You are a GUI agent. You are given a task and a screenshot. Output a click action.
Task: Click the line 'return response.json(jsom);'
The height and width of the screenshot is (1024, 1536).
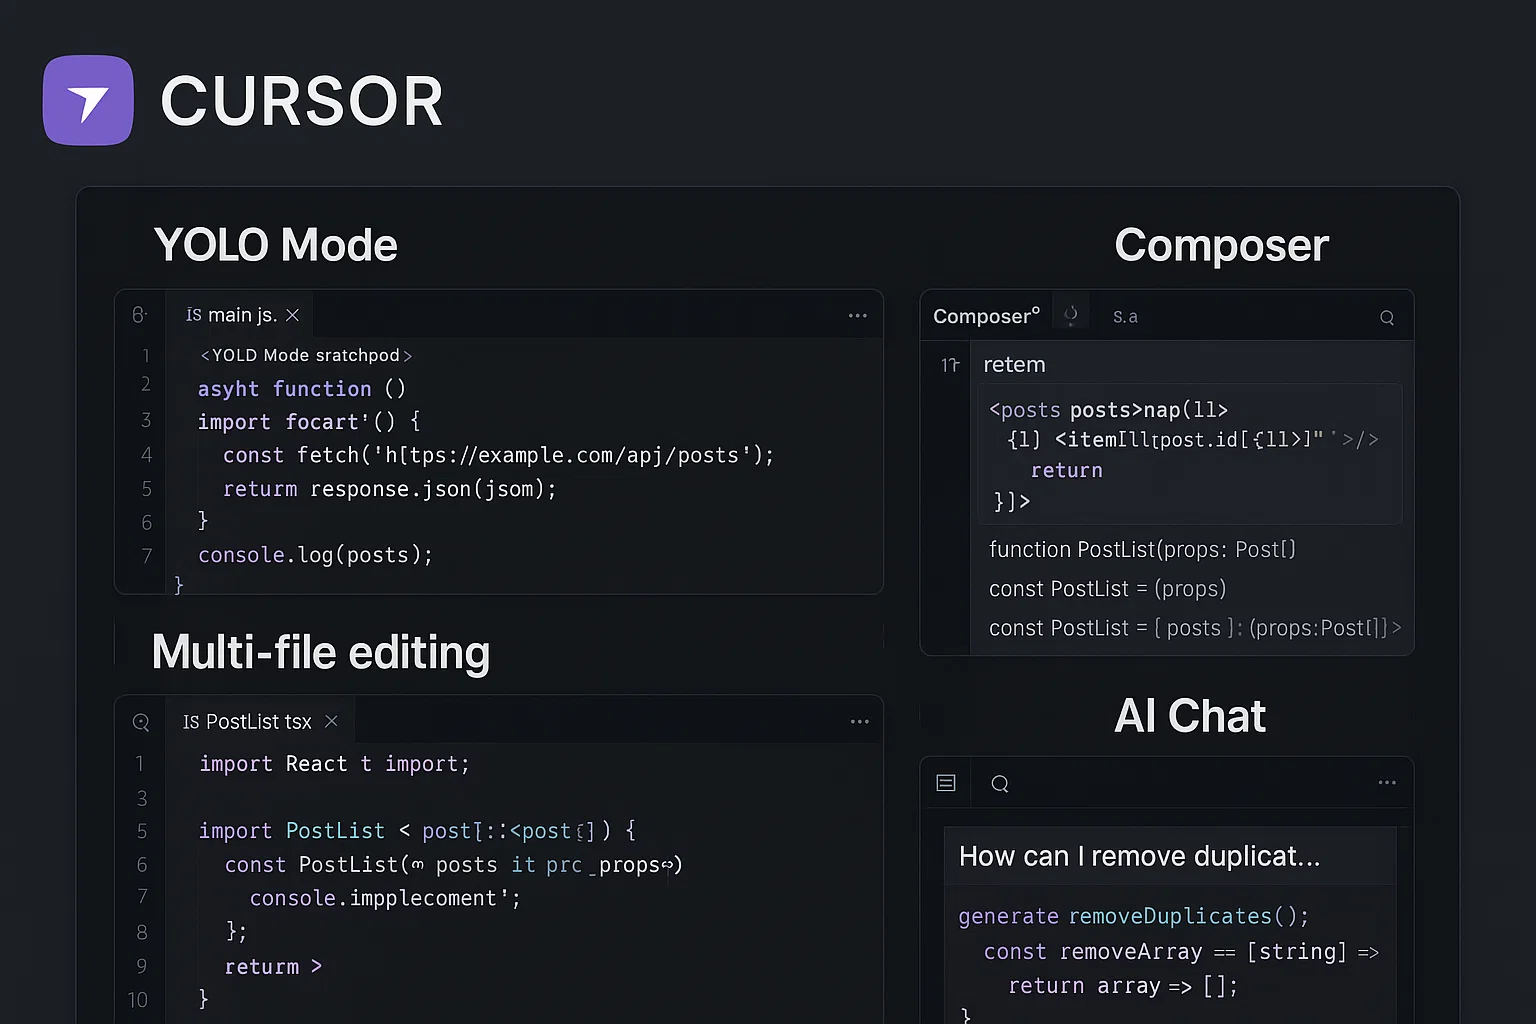point(389,489)
